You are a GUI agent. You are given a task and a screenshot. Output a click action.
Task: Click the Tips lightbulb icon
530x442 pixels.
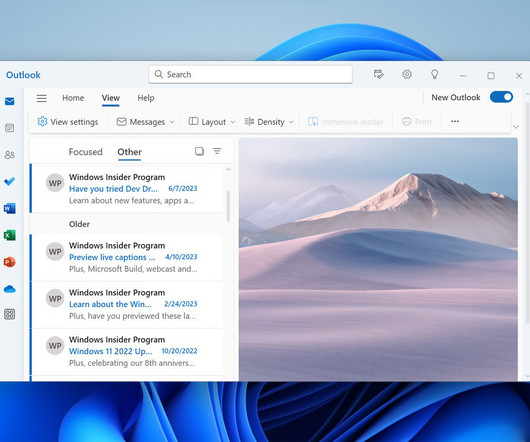(435, 74)
